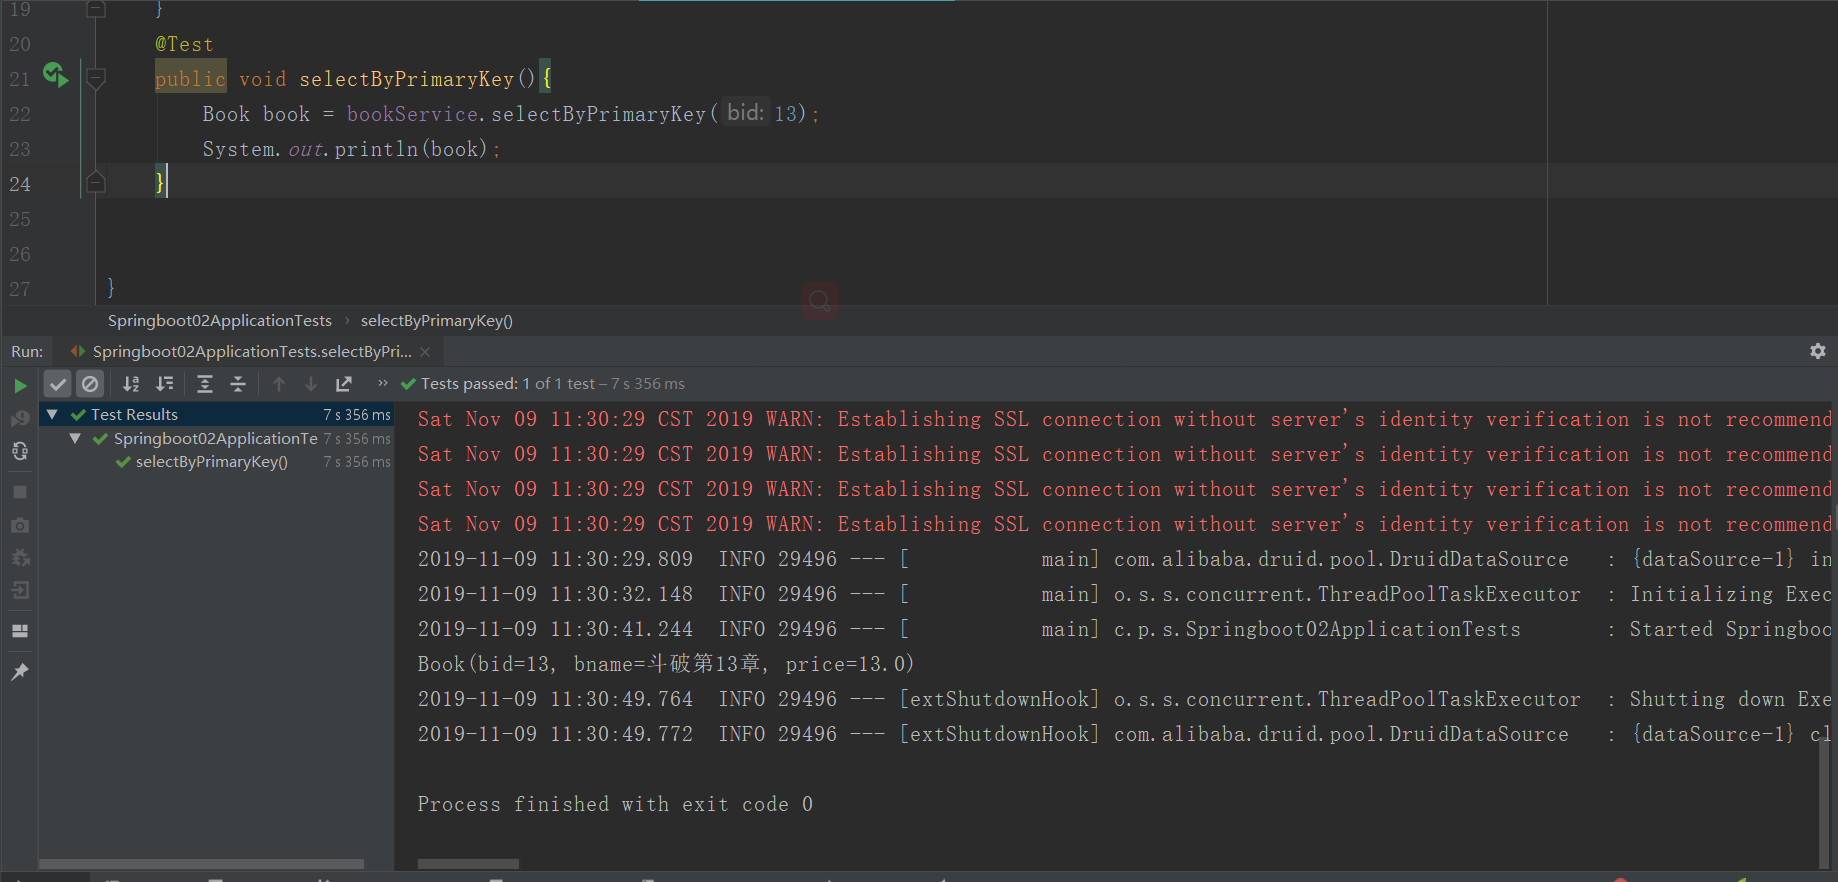Click the Exit arrow-into-box icon
The height and width of the screenshot is (882, 1838).
coord(20,591)
